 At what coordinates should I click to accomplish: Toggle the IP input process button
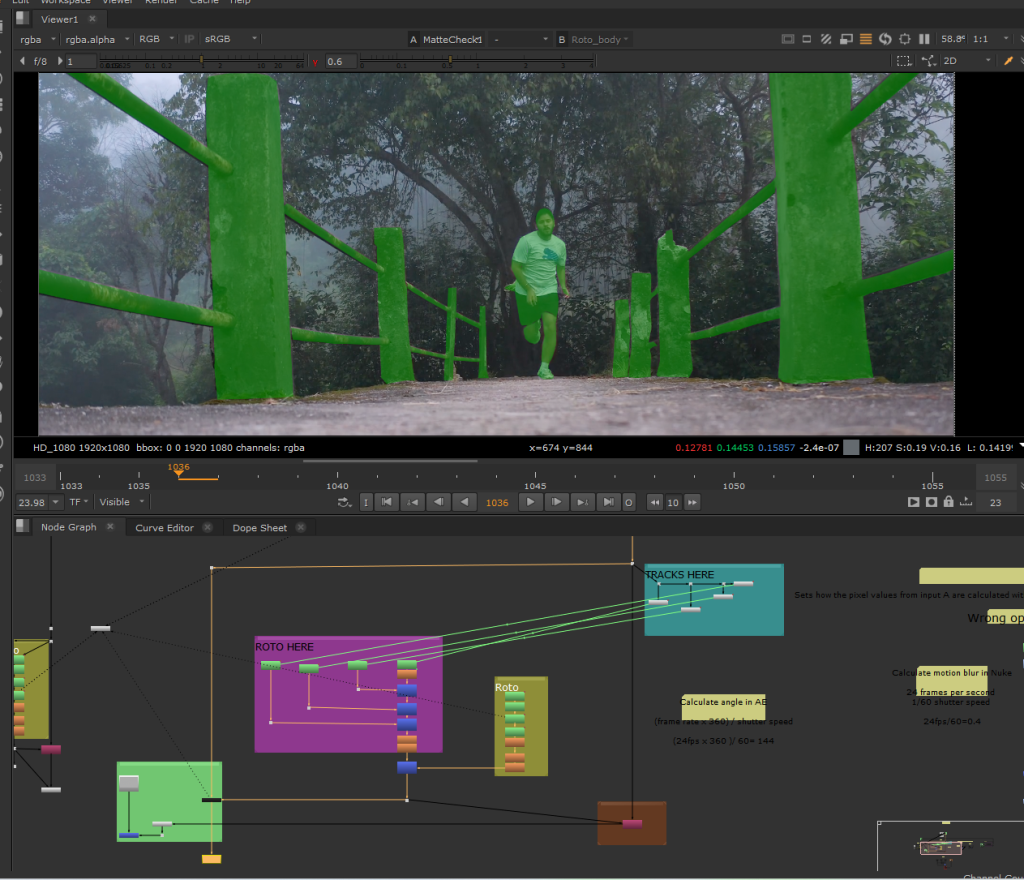[x=189, y=39]
